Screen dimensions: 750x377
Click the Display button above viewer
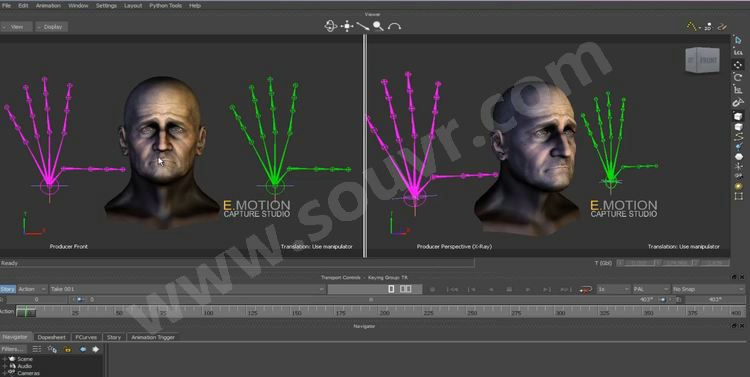coord(52,27)
